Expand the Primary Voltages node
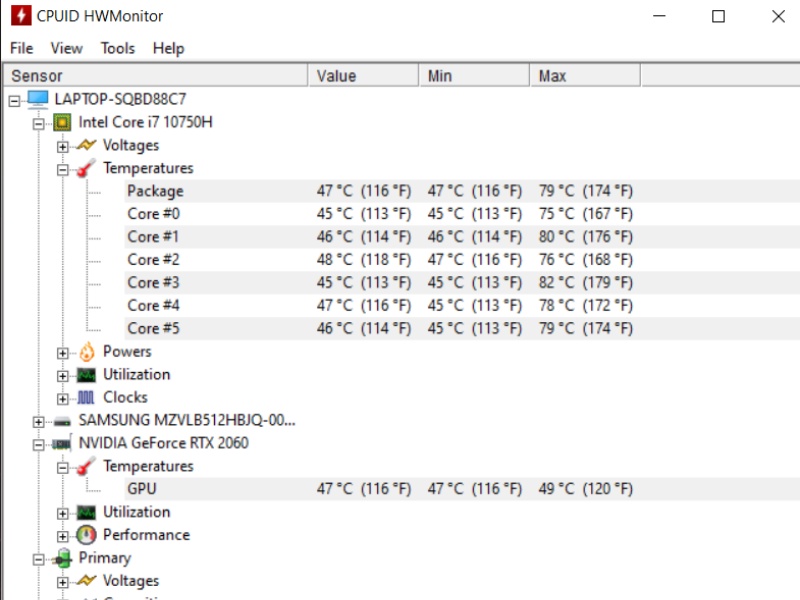This screenshot has width=800, height=600. tap(62, 582)
